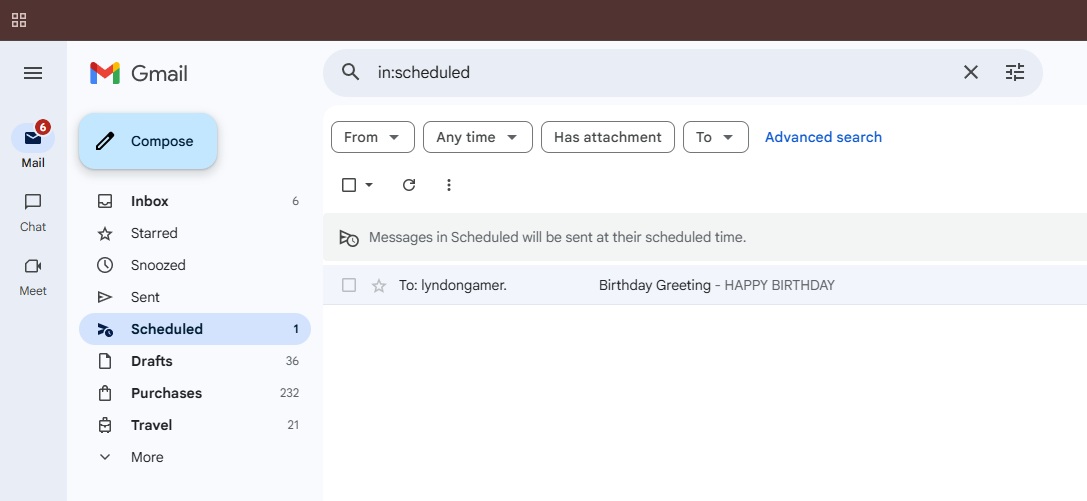Open Chat from the left rail

coord(33,211)
